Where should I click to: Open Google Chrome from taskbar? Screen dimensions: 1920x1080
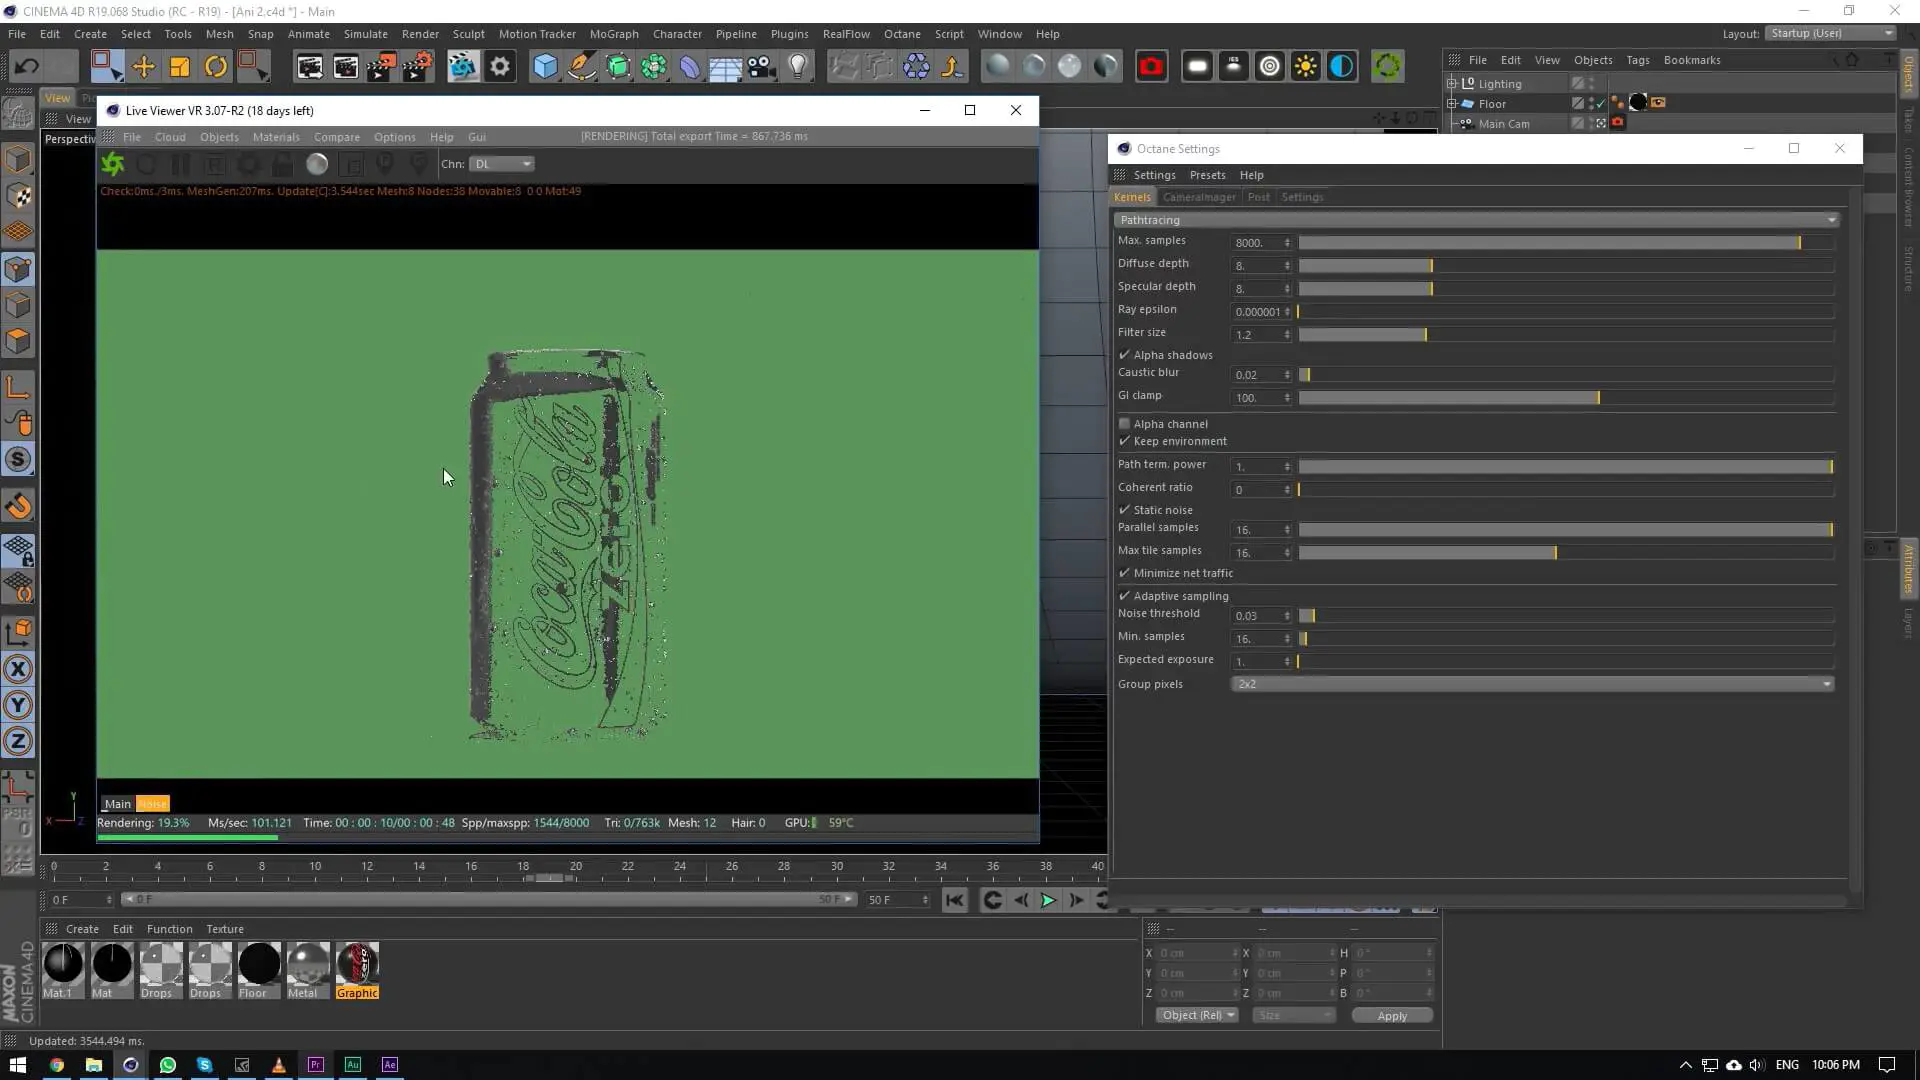(57, 1064)
